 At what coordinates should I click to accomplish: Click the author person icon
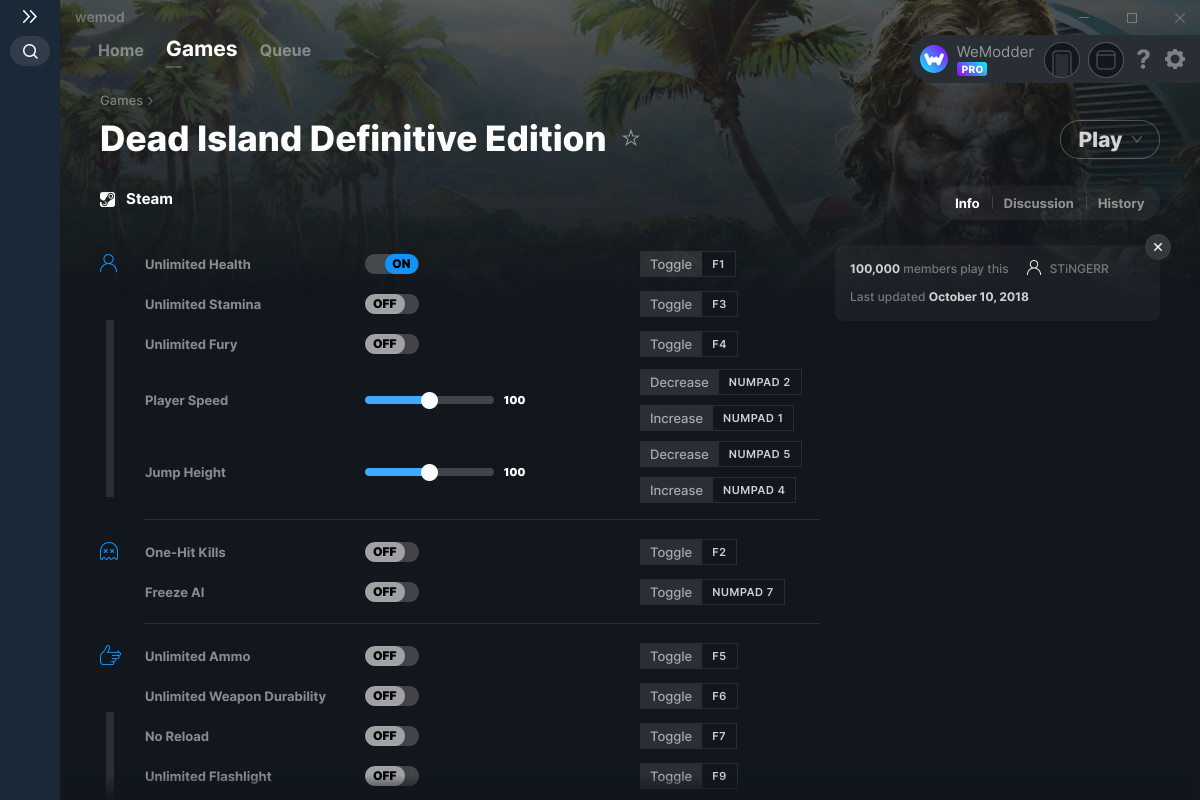(x=1034, y=268)
